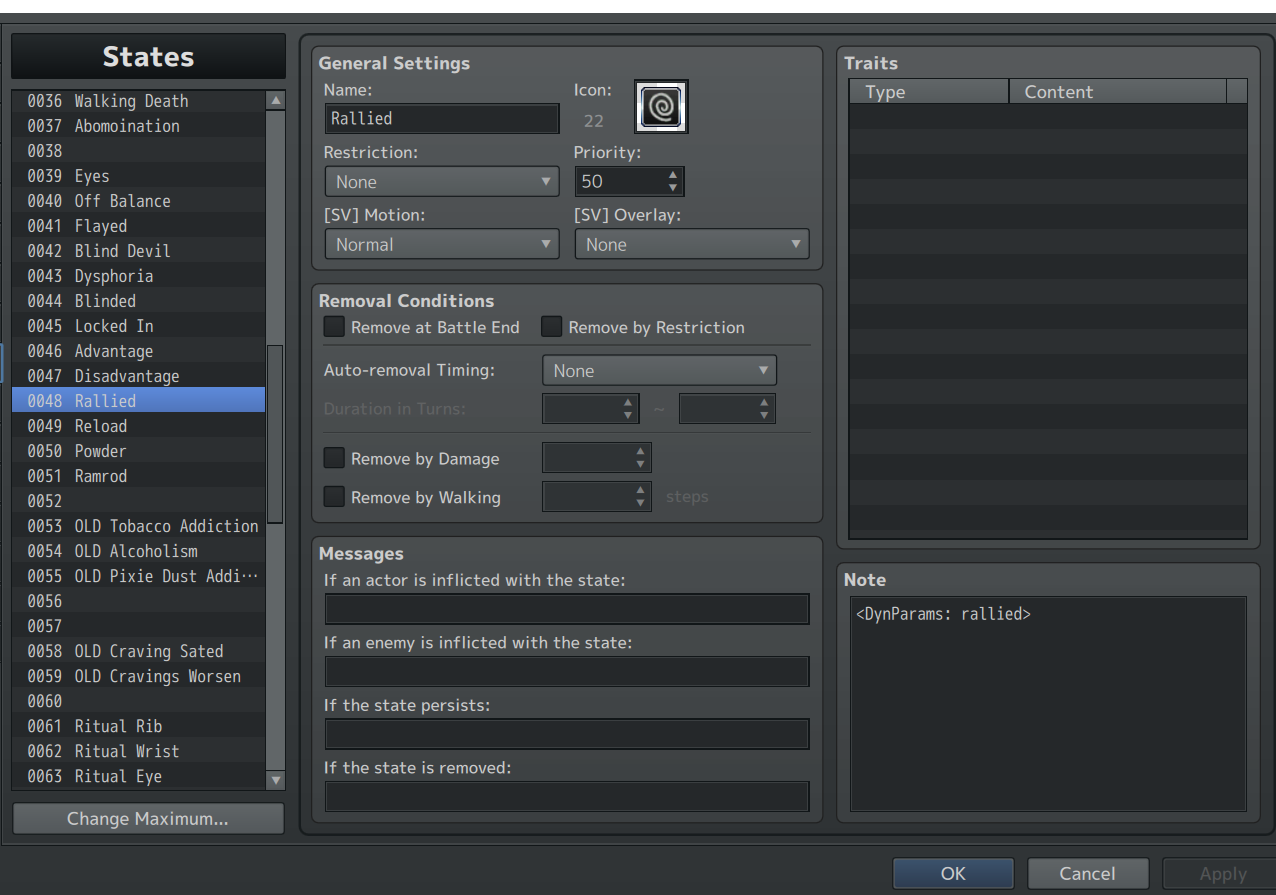Click the states list scrollbar thumb
Viewport: 1276px width, 895px height.
(276, 434)
